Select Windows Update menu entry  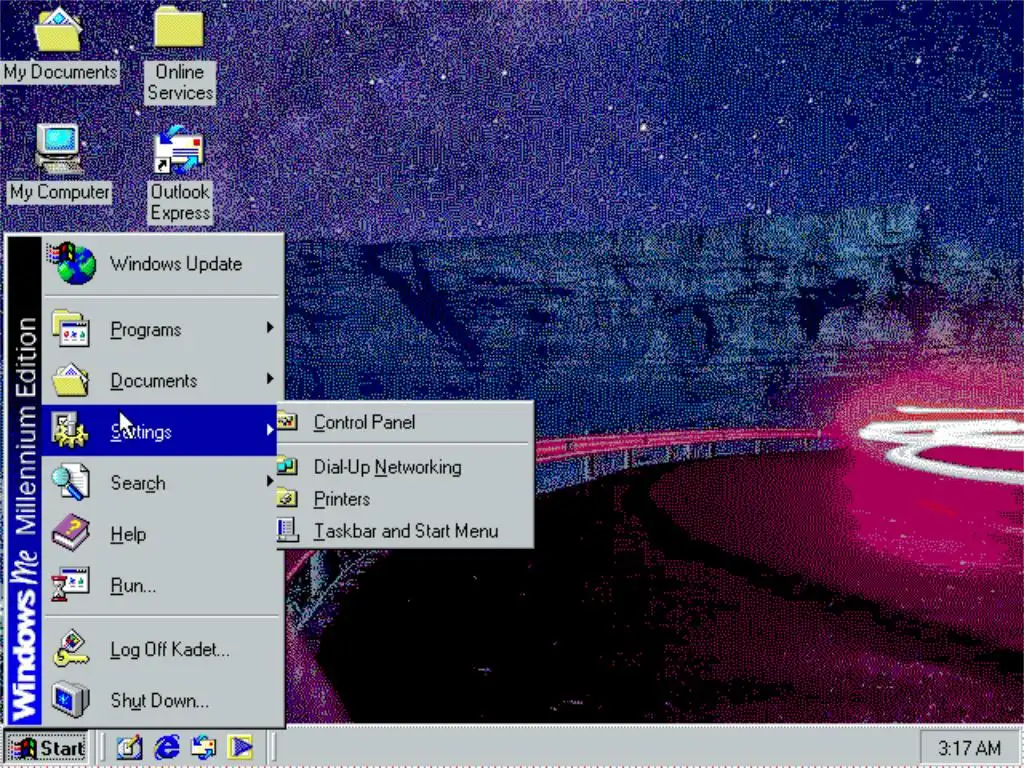[x=163, y=264]
